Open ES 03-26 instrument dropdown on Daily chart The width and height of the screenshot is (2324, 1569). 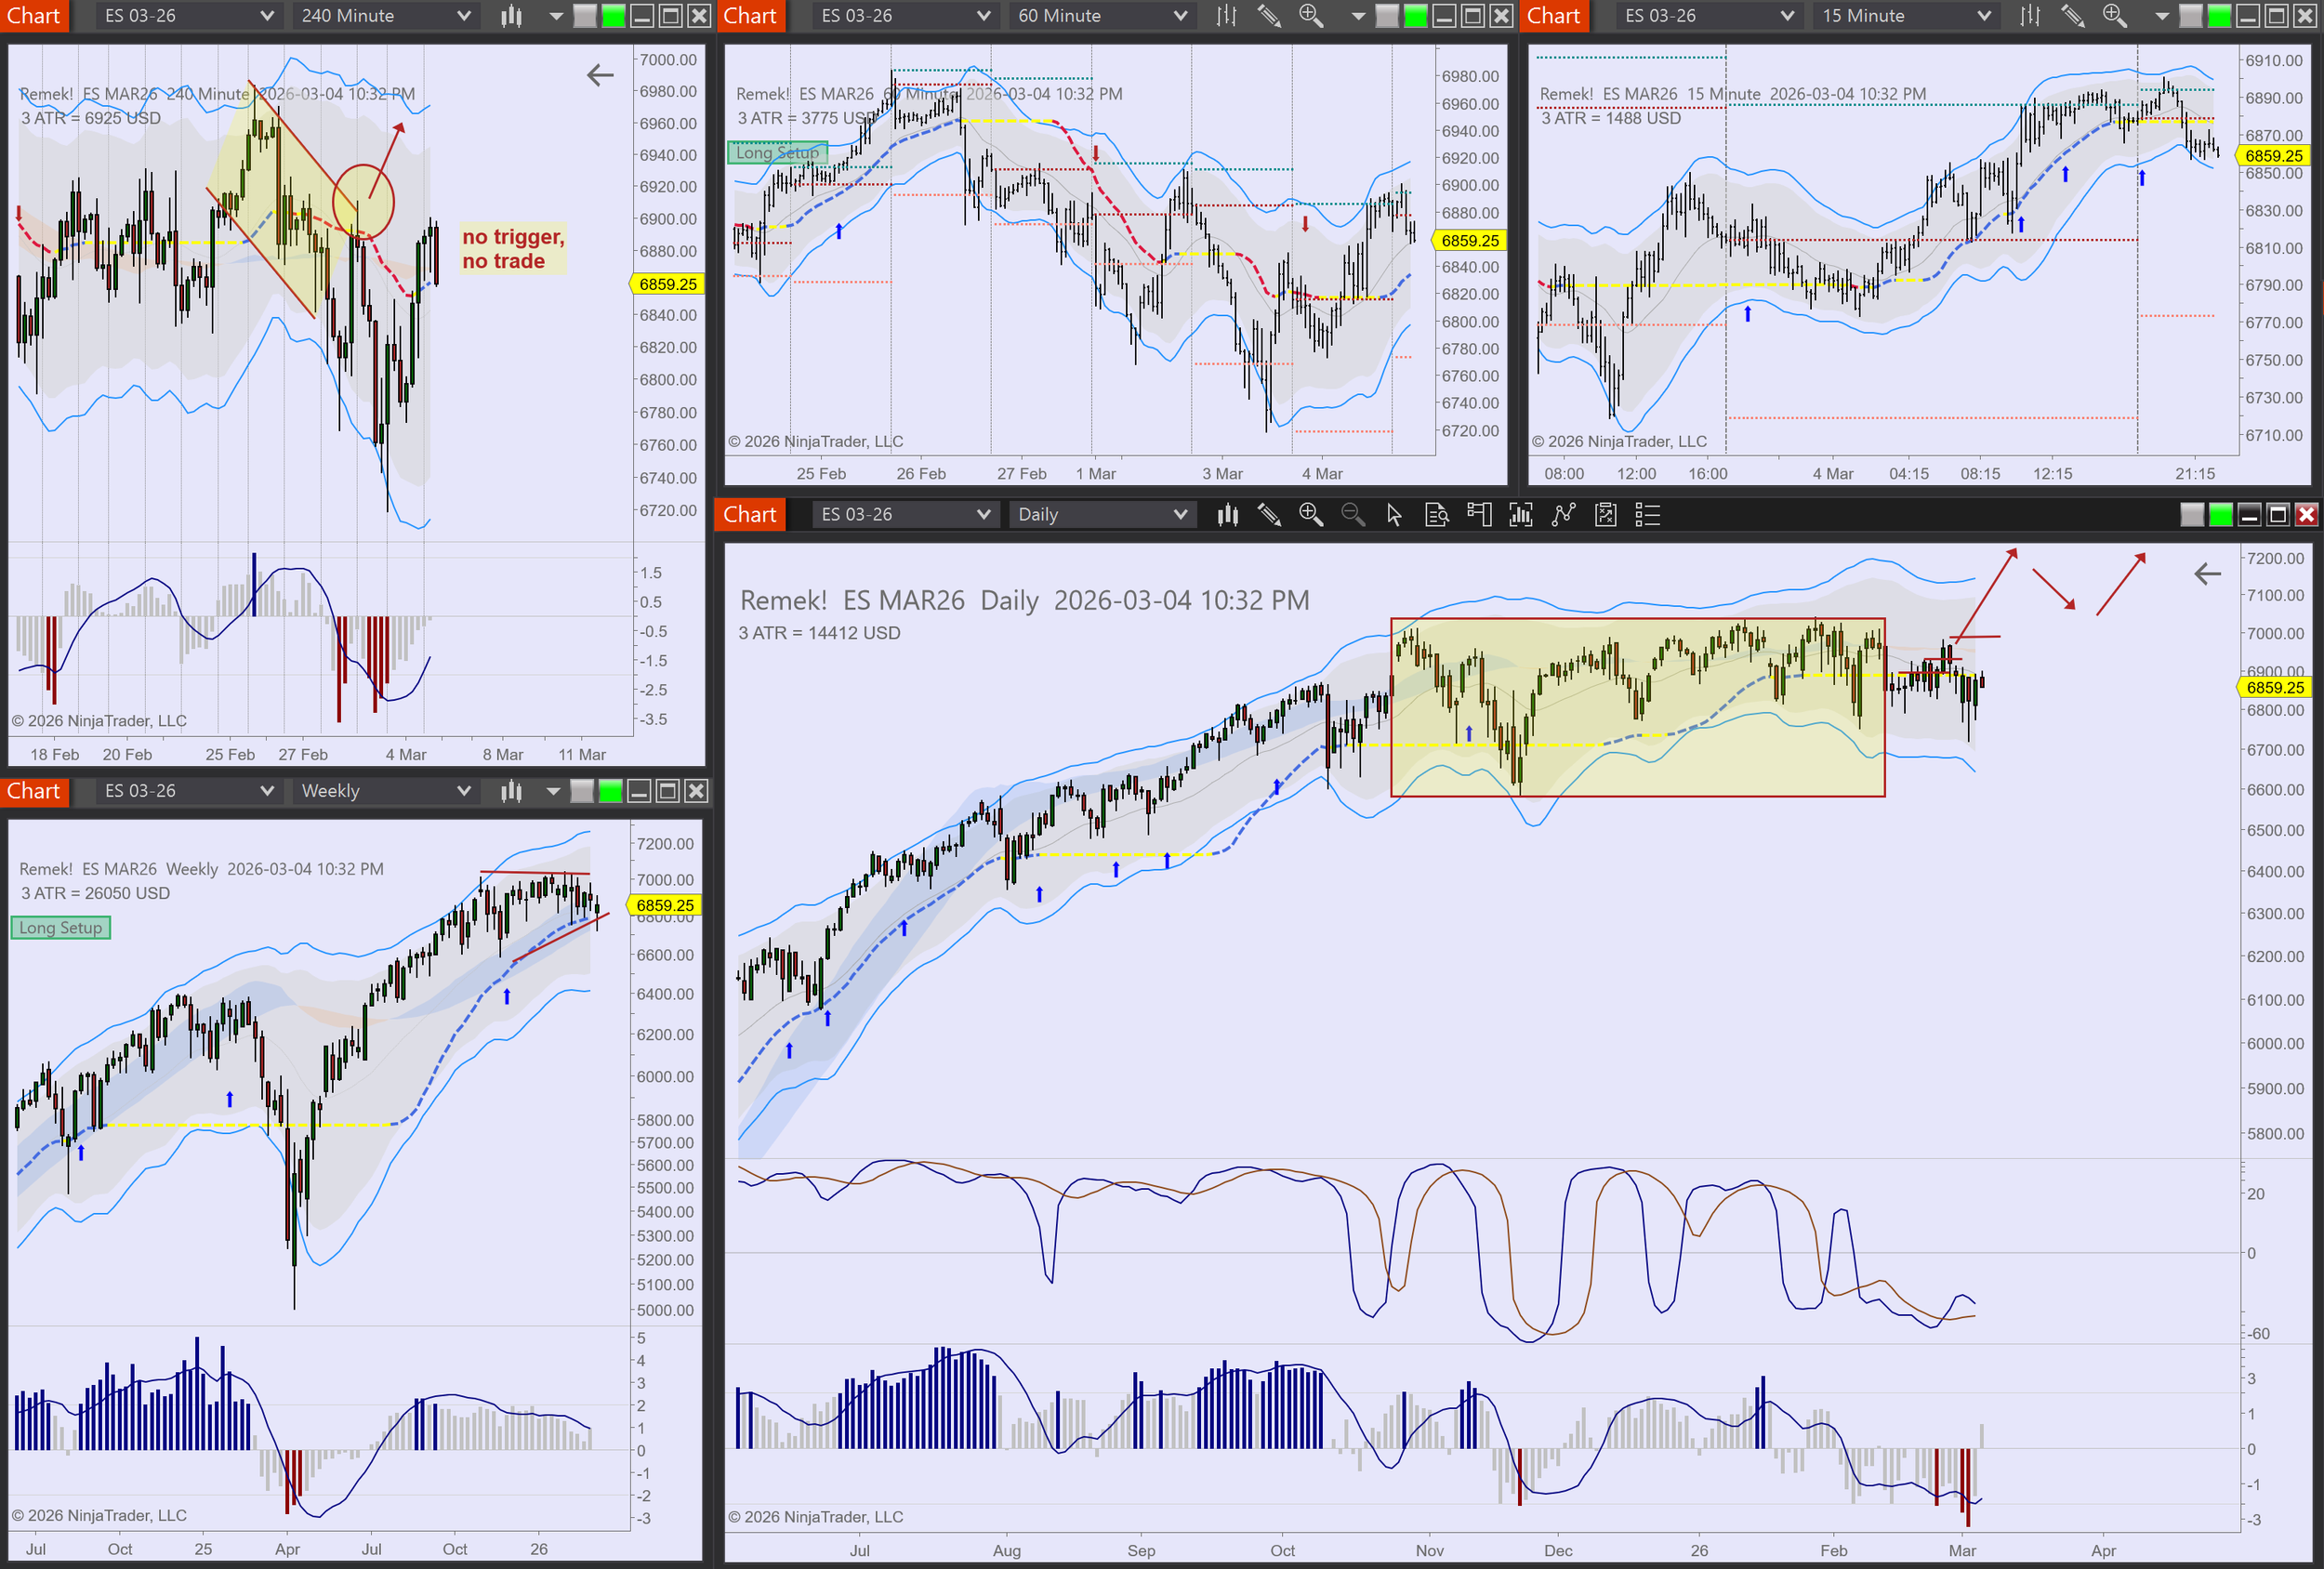pos(905,515)
